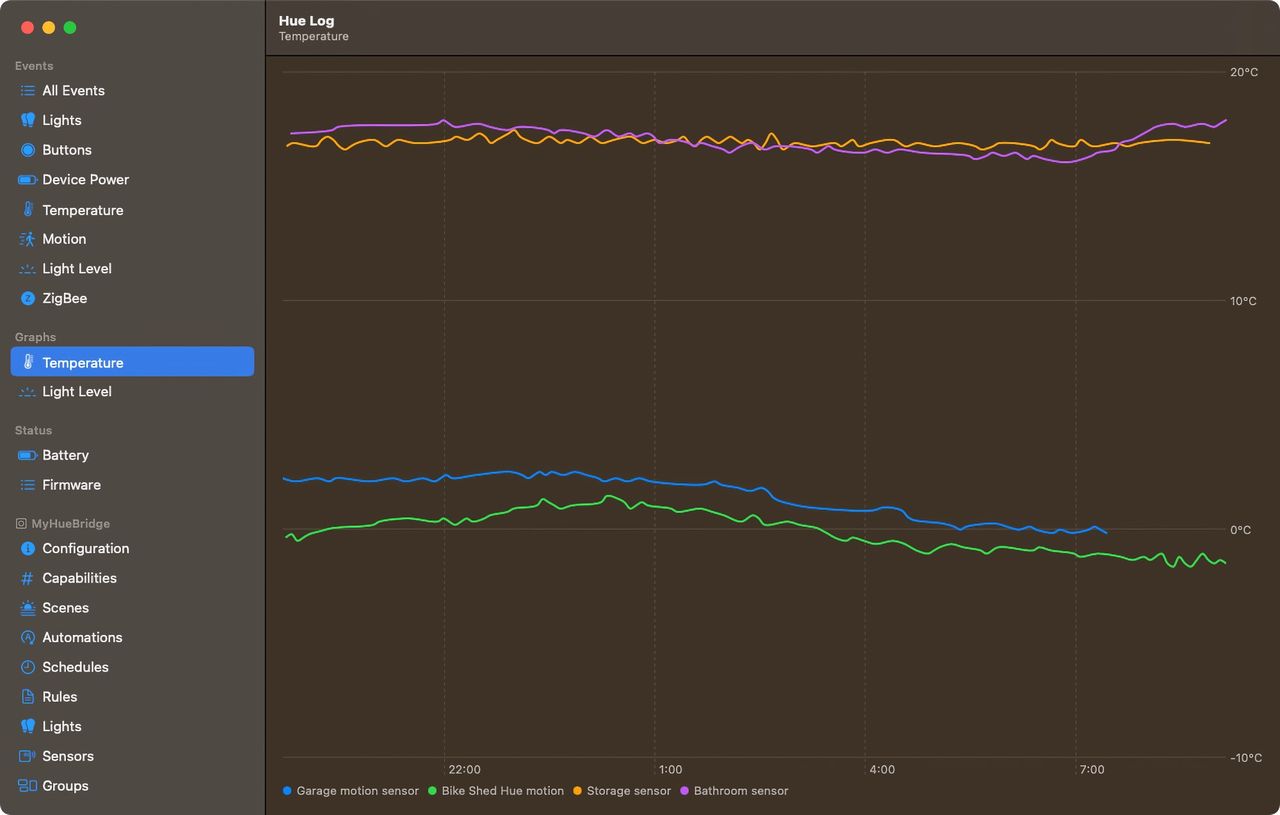Open the Battery status page

coord(65,455)
